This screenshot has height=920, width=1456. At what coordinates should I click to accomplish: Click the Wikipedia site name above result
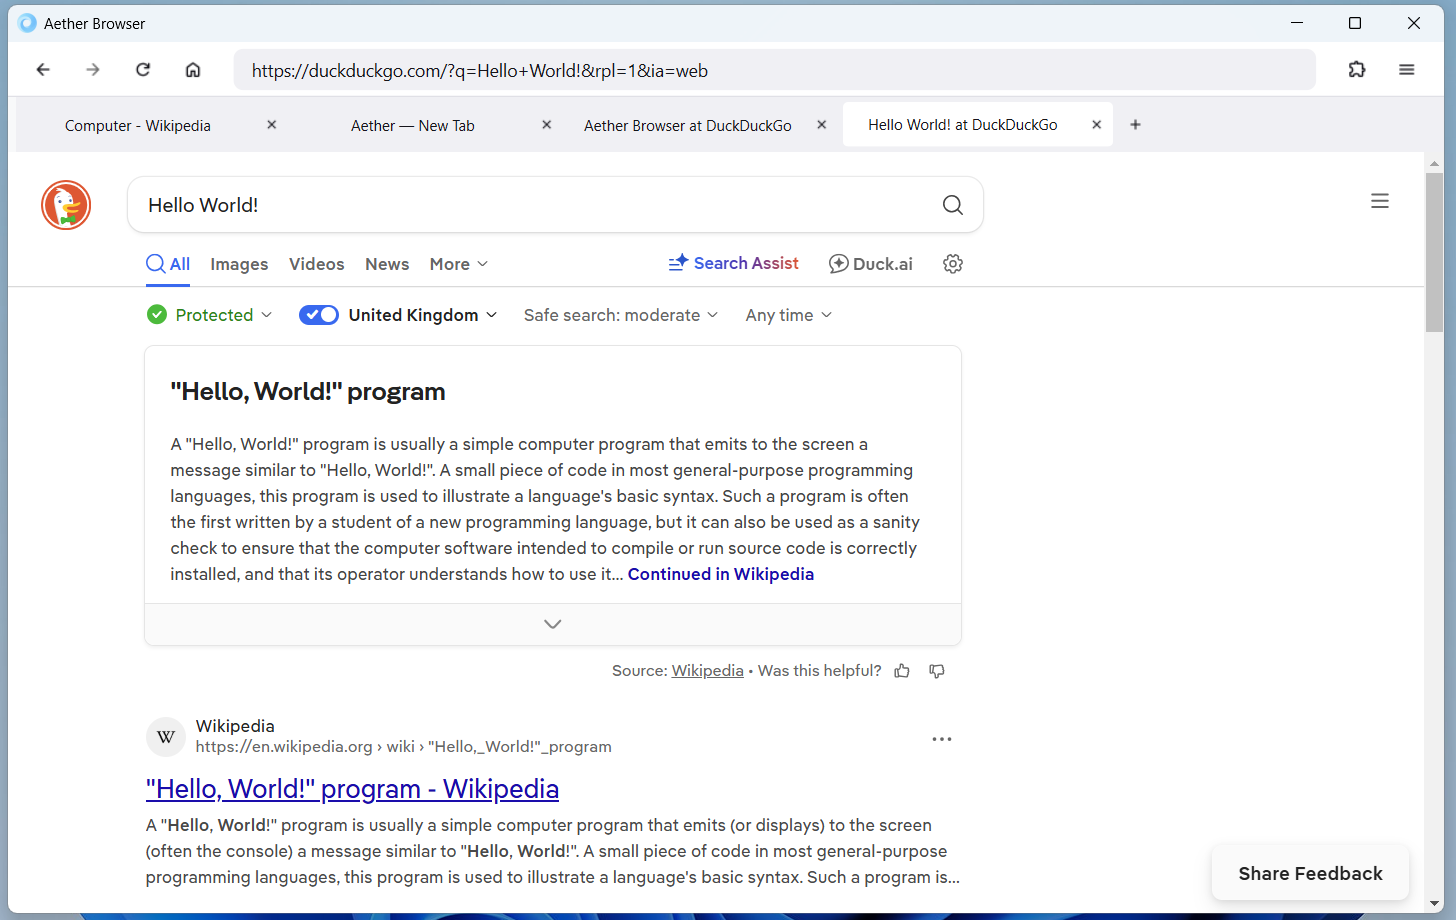(235, 726)
